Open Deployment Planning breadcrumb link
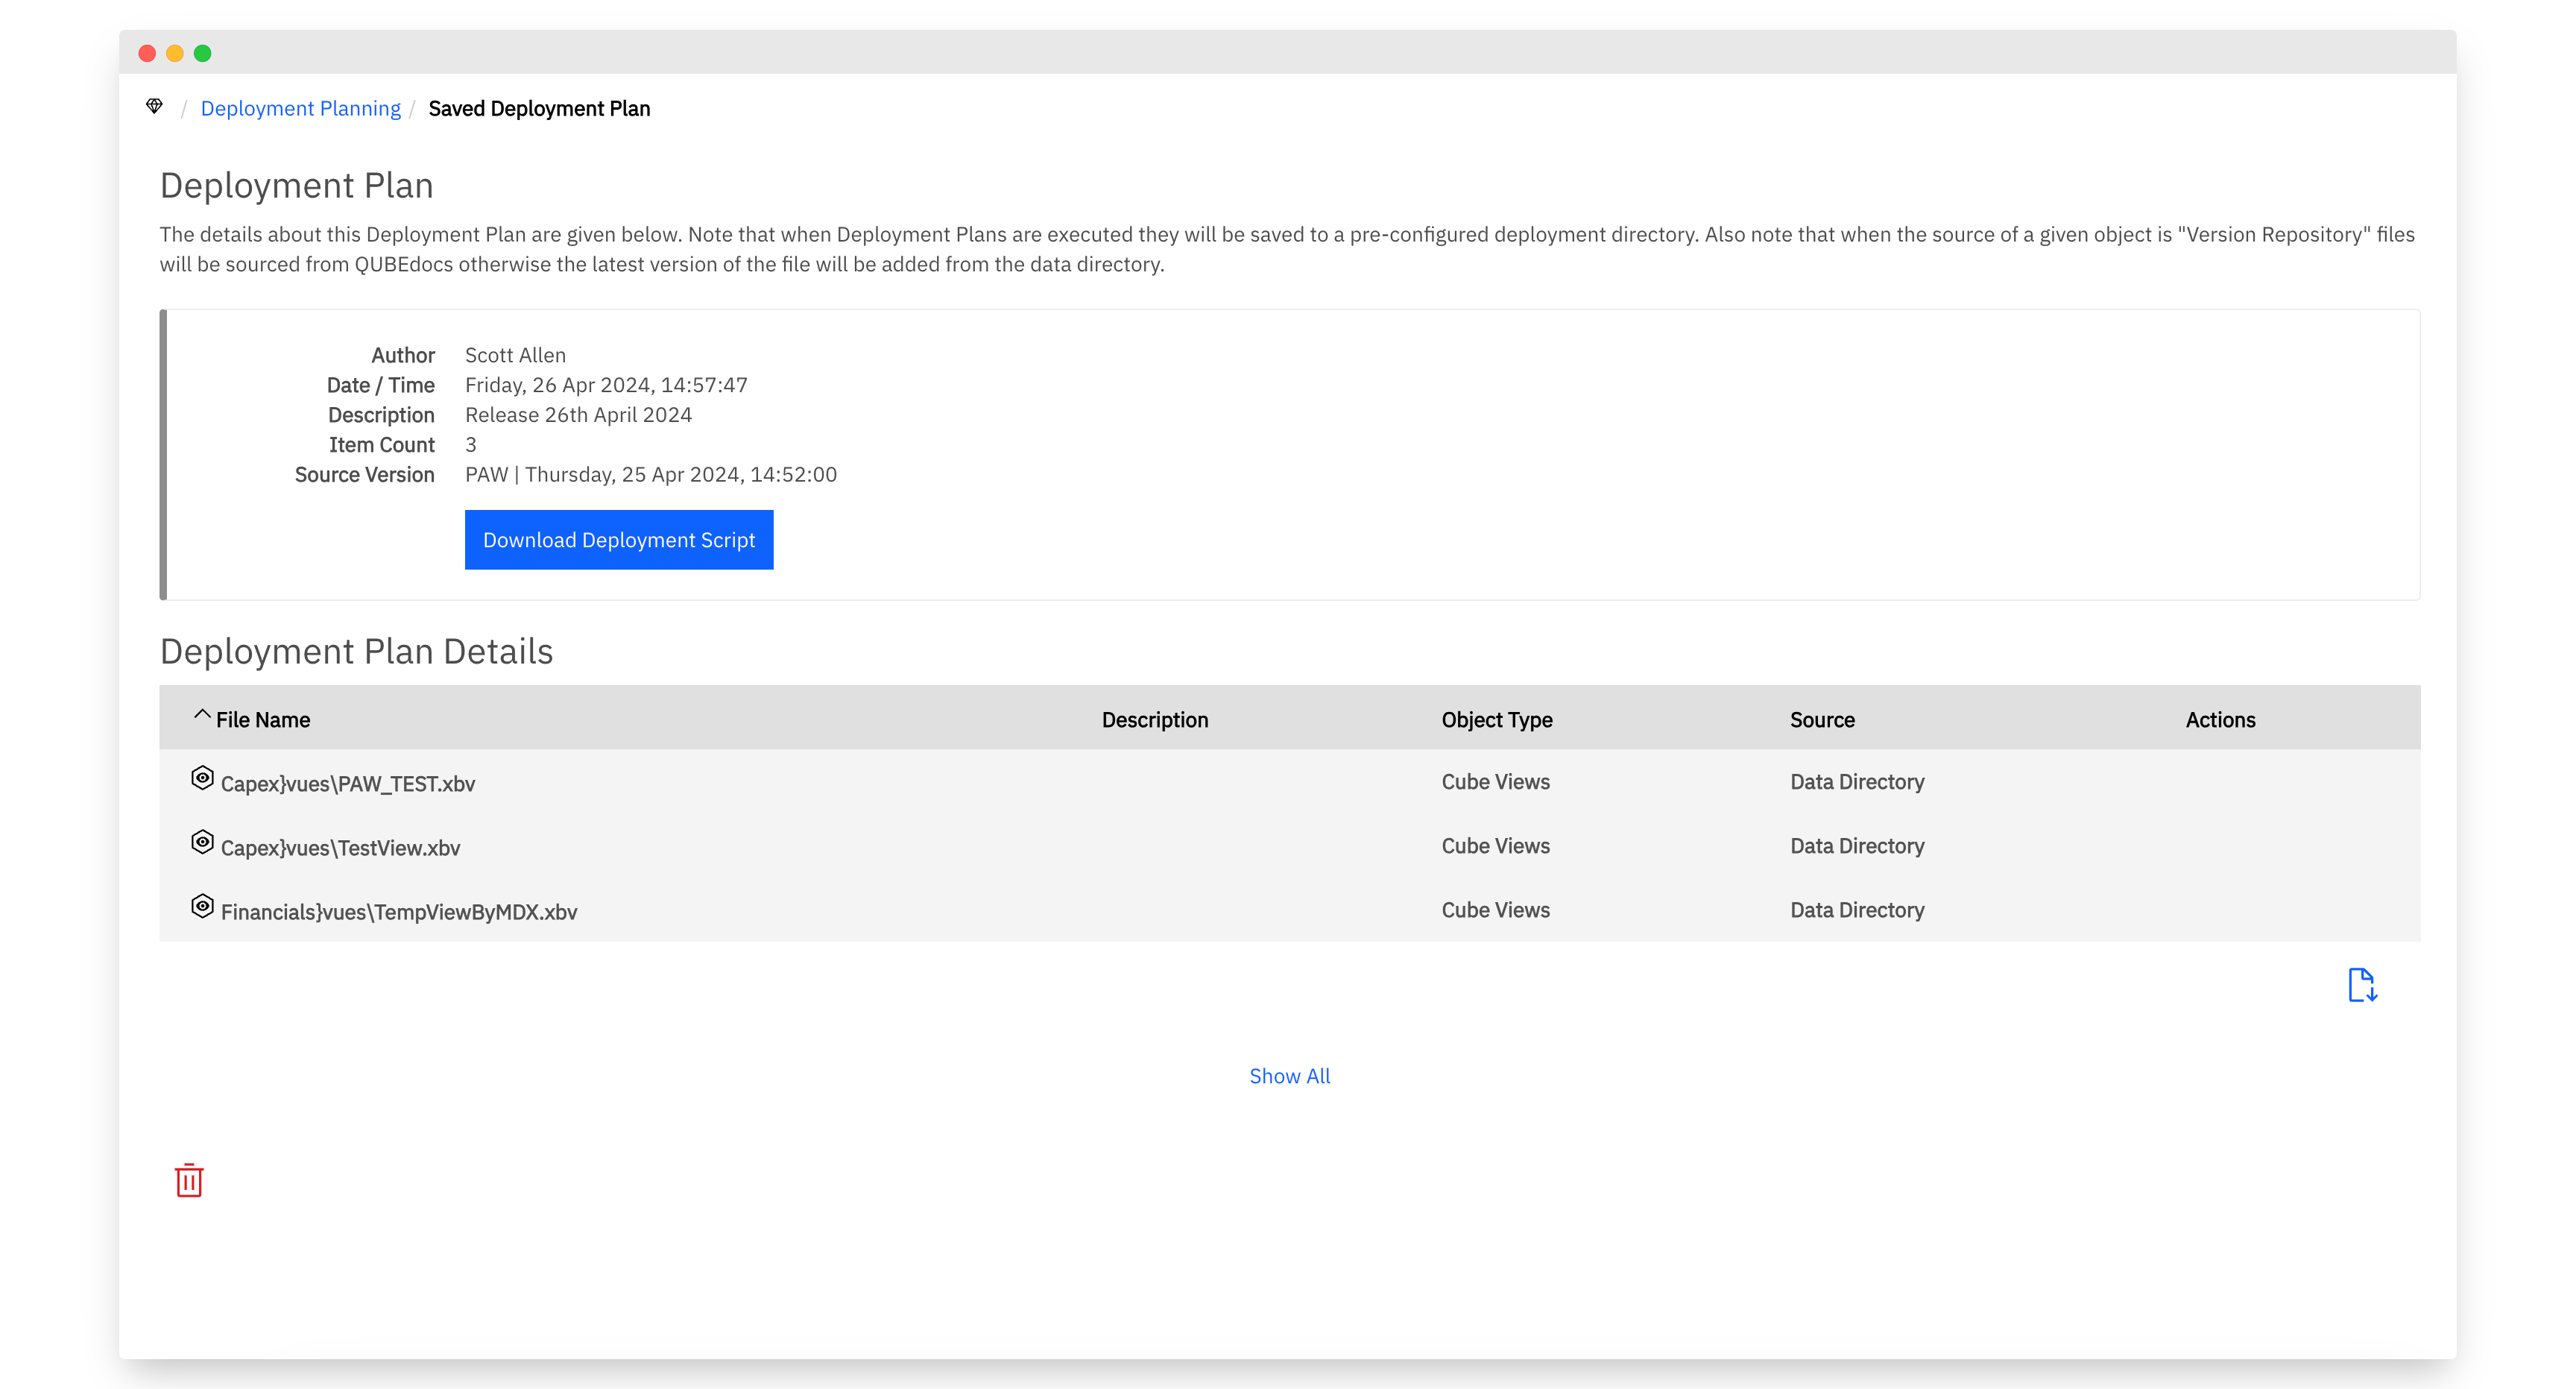 tap(300, 108)
